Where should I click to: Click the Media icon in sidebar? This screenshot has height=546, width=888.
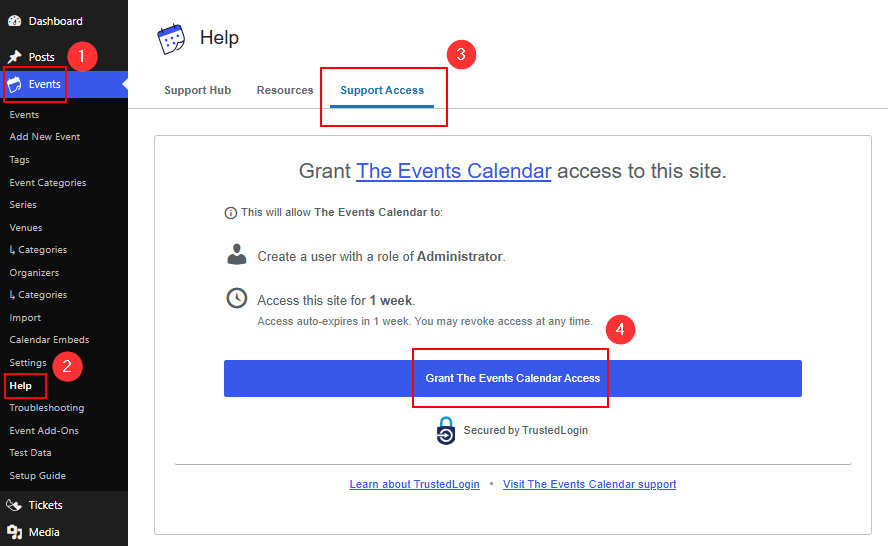pos(14,532)
